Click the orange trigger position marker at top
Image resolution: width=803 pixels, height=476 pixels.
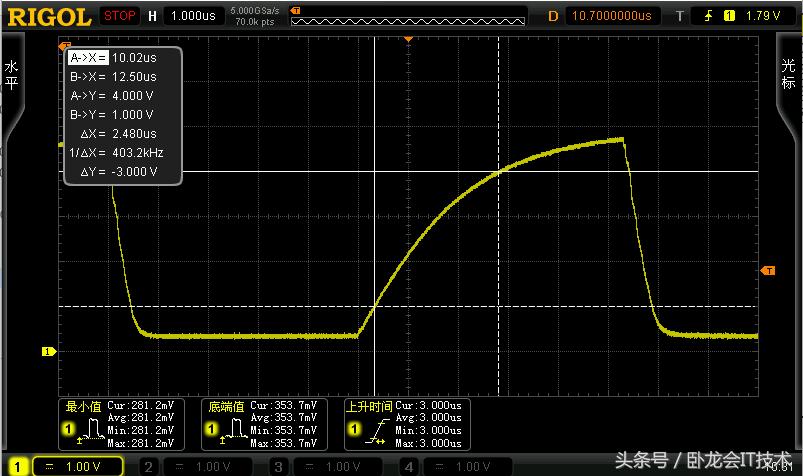[408, 39]
